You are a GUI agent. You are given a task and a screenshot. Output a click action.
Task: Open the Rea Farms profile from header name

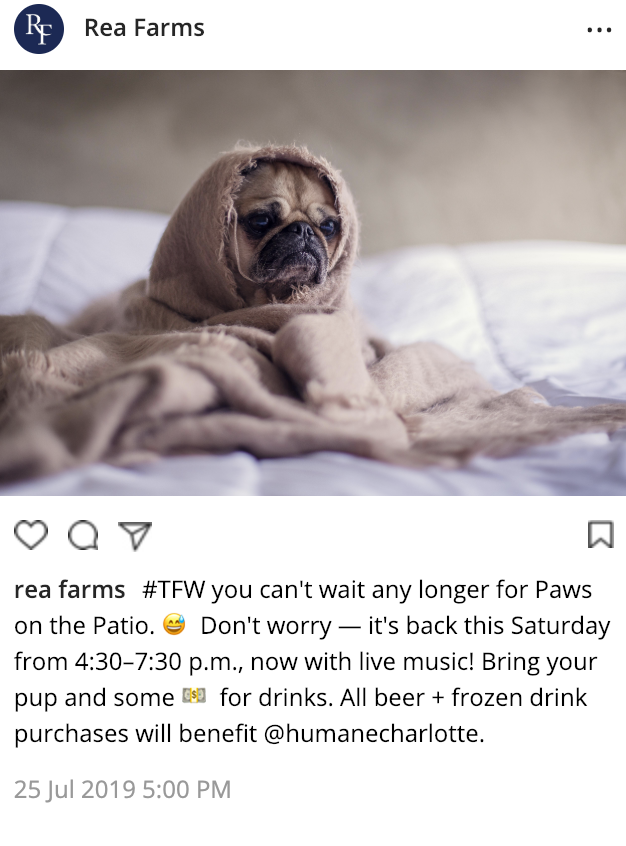tap(144, 28)
